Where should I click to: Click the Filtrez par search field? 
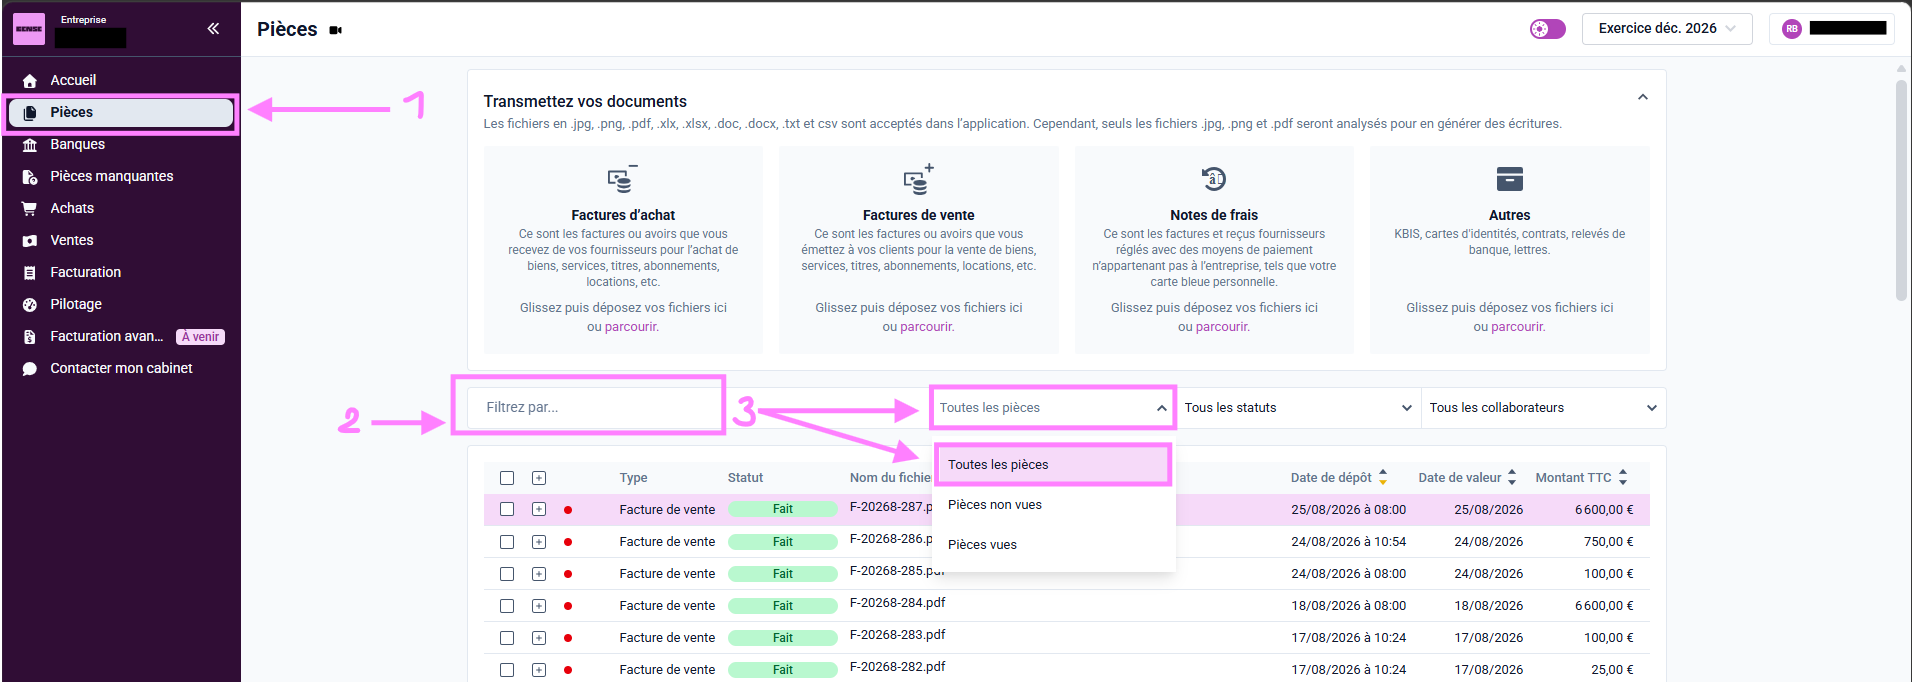point(595,408)
